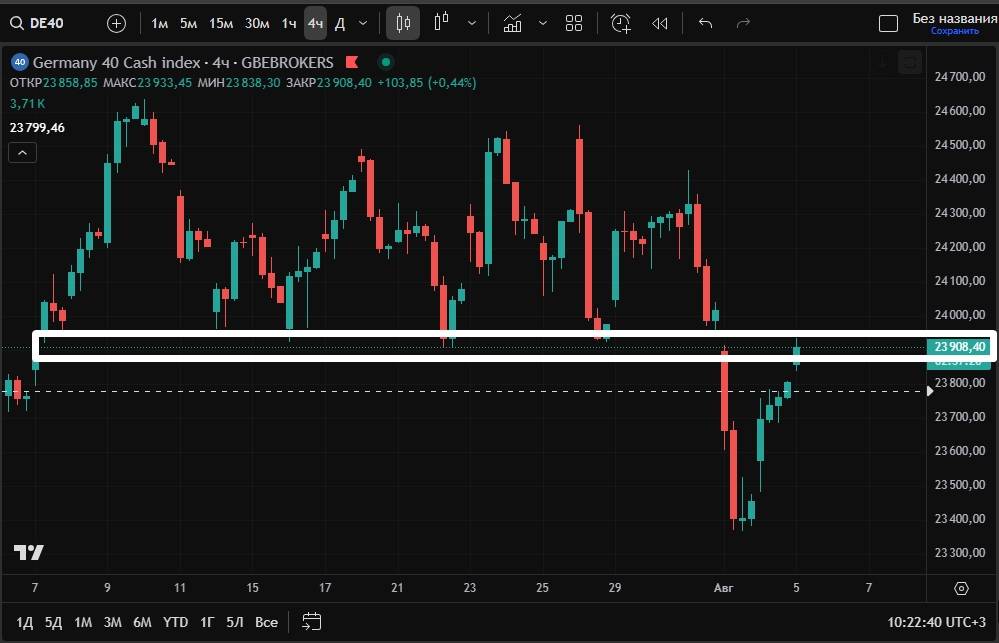The height and width of the screenshot is (643, 999).
Task: Switch to the 6М date range
Action: (142, 622)
